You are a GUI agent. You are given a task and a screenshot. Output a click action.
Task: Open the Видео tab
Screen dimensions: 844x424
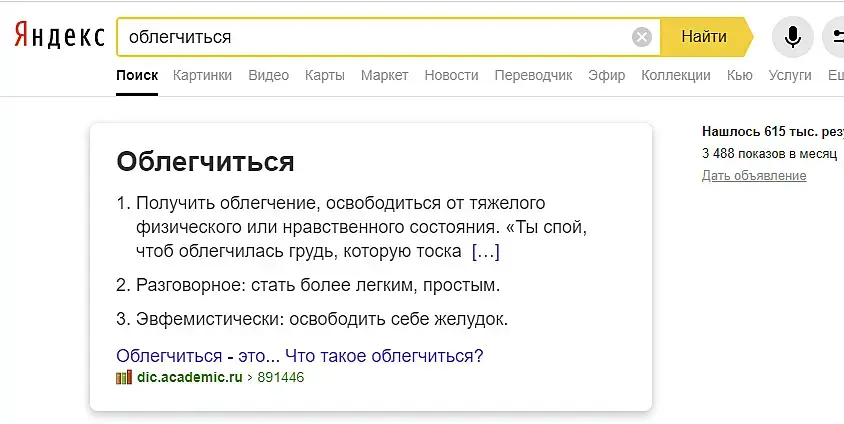268,75
